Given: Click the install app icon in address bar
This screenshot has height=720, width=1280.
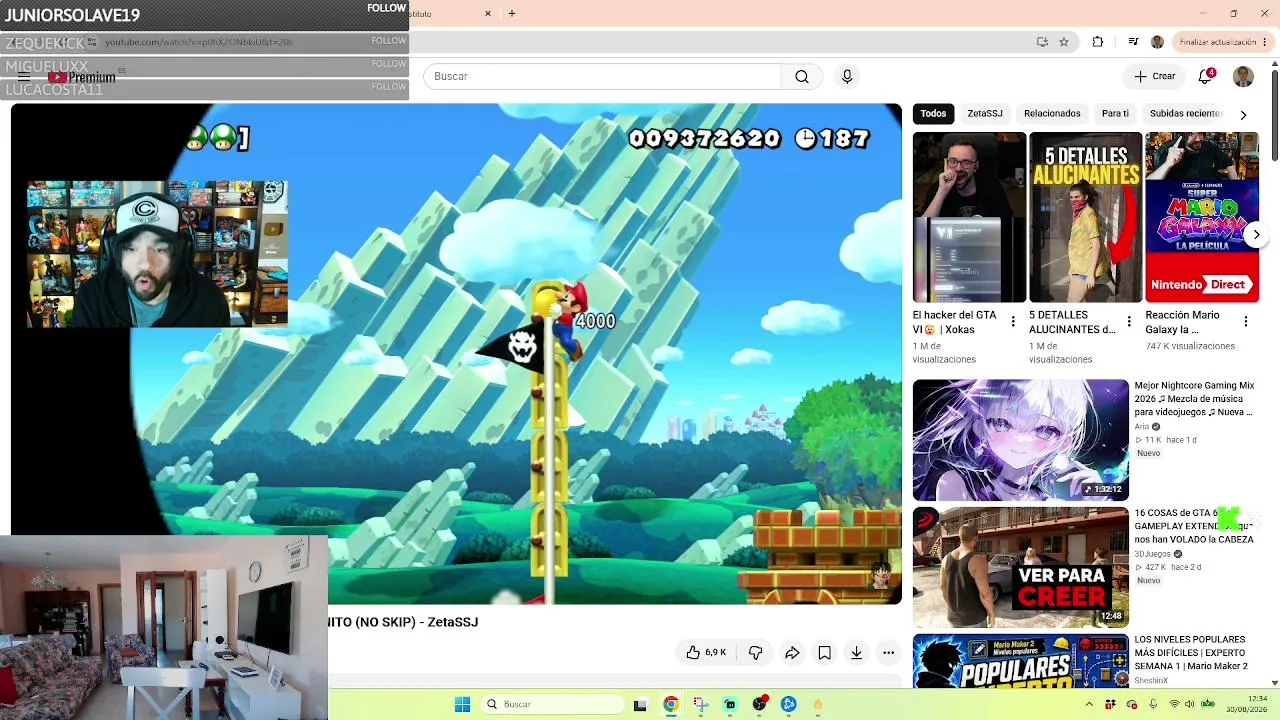Looking at the screenshot, I should coord(1042,42).
